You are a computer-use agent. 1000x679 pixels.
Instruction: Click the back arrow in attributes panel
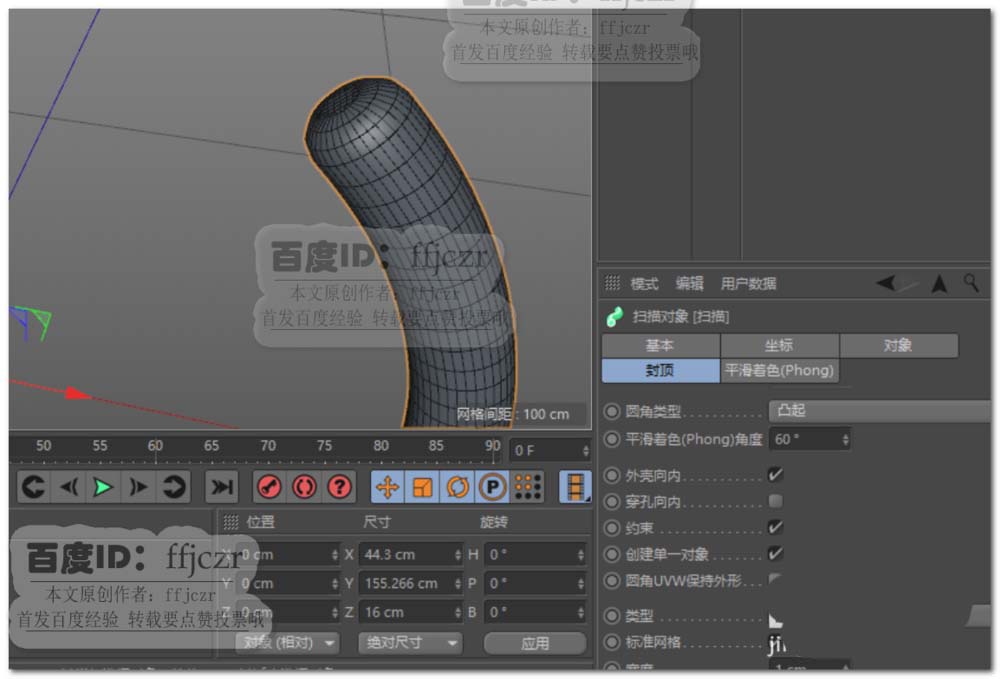[x=887, y=283]
